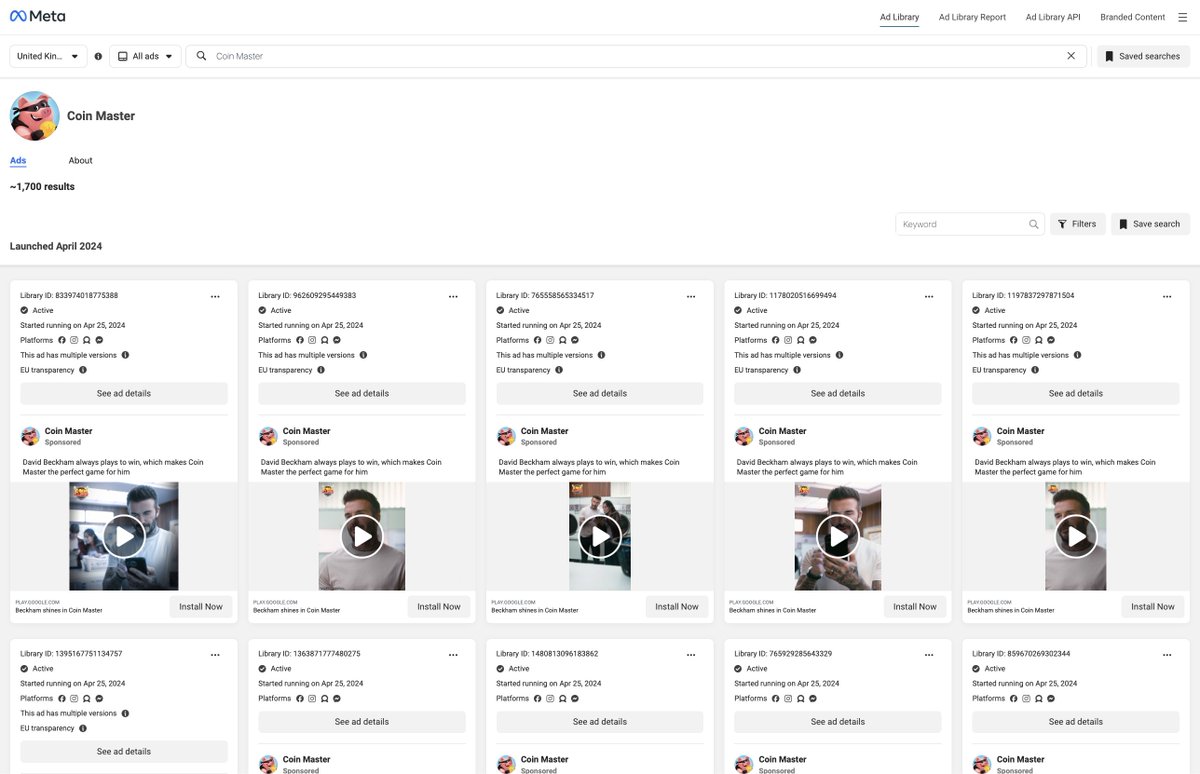Click Install Now on ad 962609295449383
The width and height of the screenshot is (1200, 774).
(x=439, y=607)
